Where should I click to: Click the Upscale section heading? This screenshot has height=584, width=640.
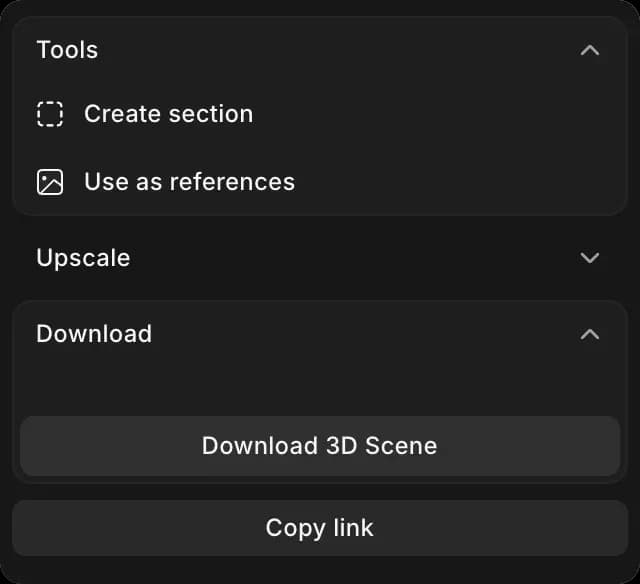(83, 258)
